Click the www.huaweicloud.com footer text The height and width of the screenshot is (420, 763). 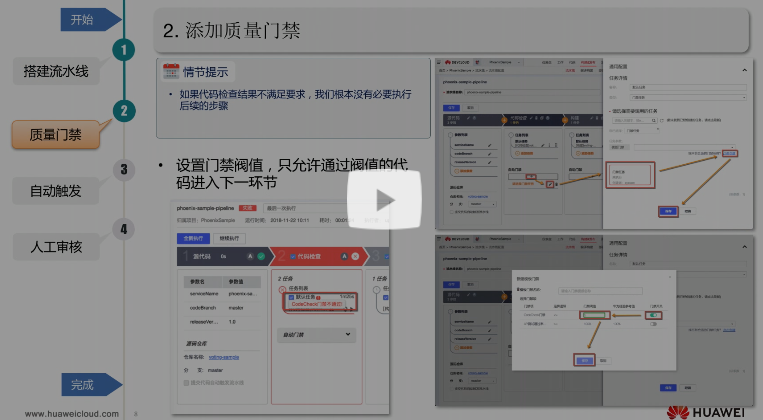72,414
